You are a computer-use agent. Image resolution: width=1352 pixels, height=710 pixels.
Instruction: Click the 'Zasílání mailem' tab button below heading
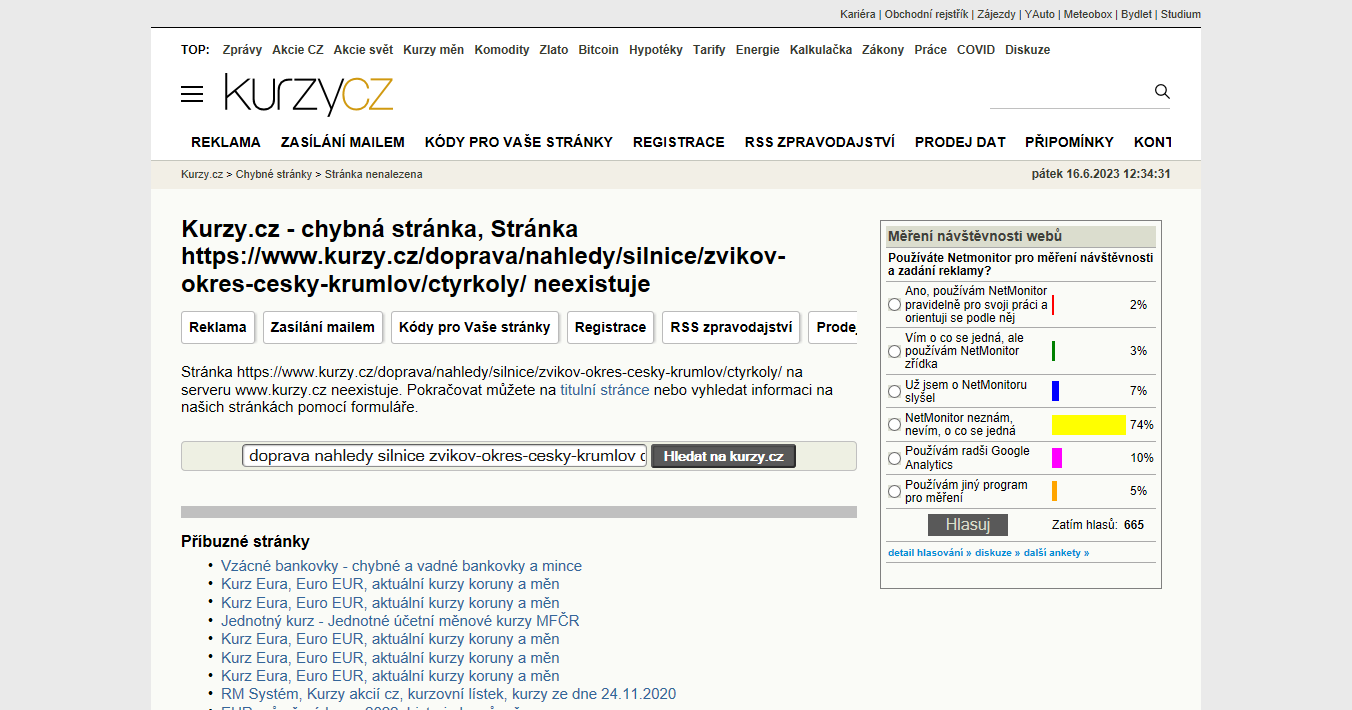(323, 327)
